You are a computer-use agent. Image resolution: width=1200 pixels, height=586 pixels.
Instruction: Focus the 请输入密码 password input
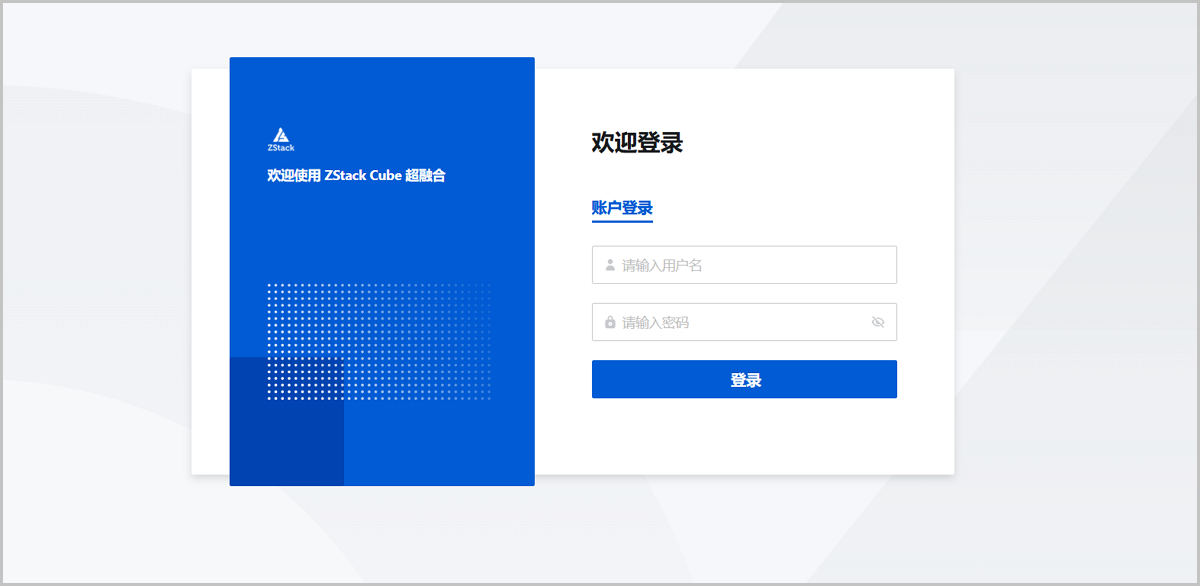pos(740,322)
